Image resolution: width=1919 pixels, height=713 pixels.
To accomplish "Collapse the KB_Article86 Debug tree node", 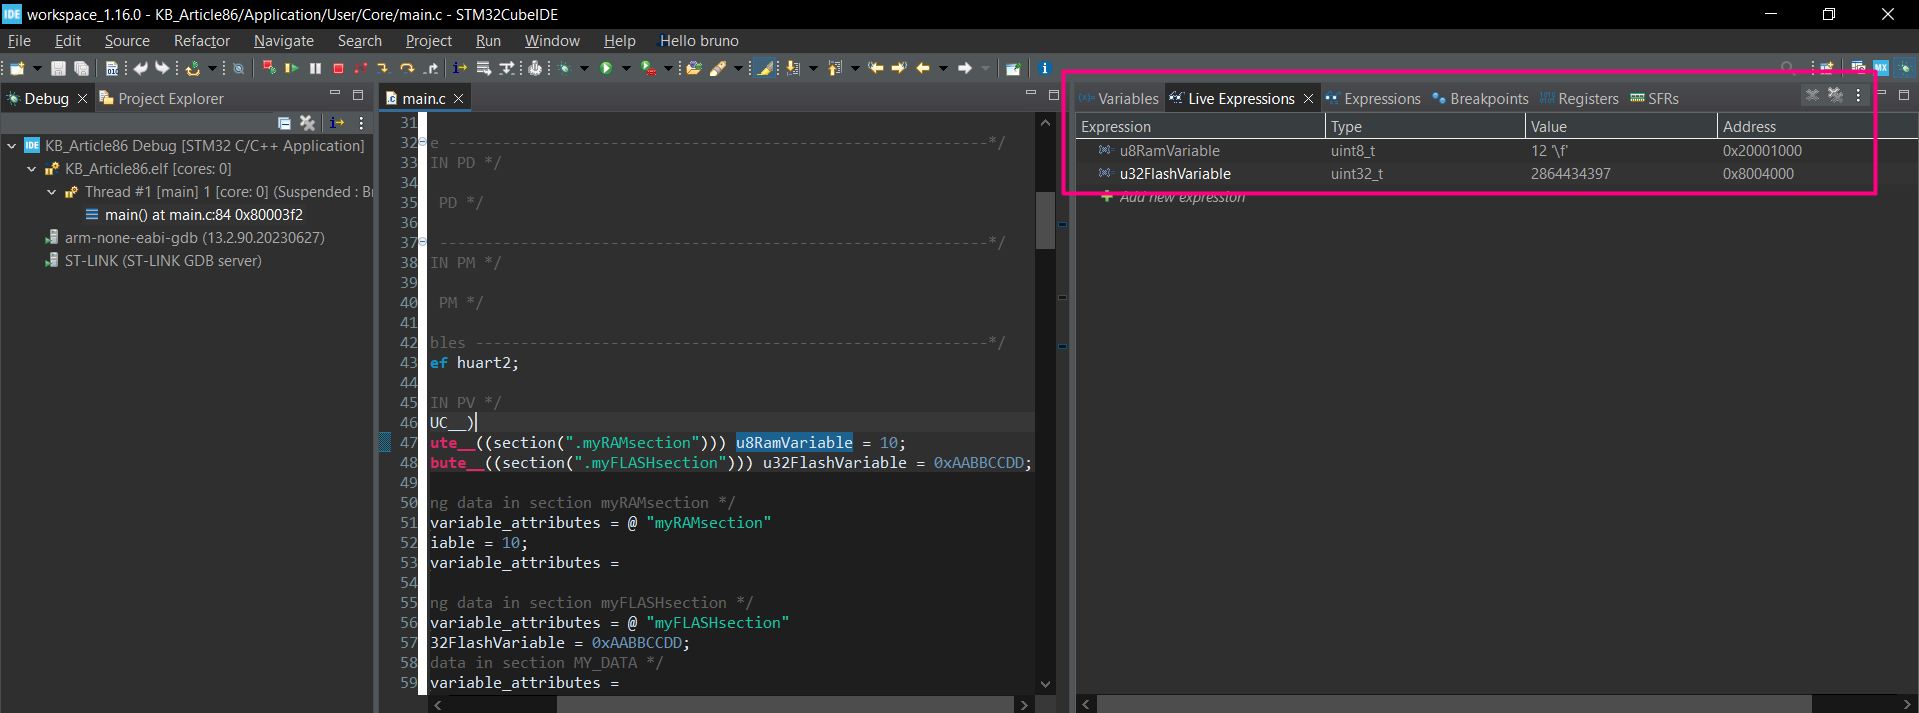I will pos(12,146).
